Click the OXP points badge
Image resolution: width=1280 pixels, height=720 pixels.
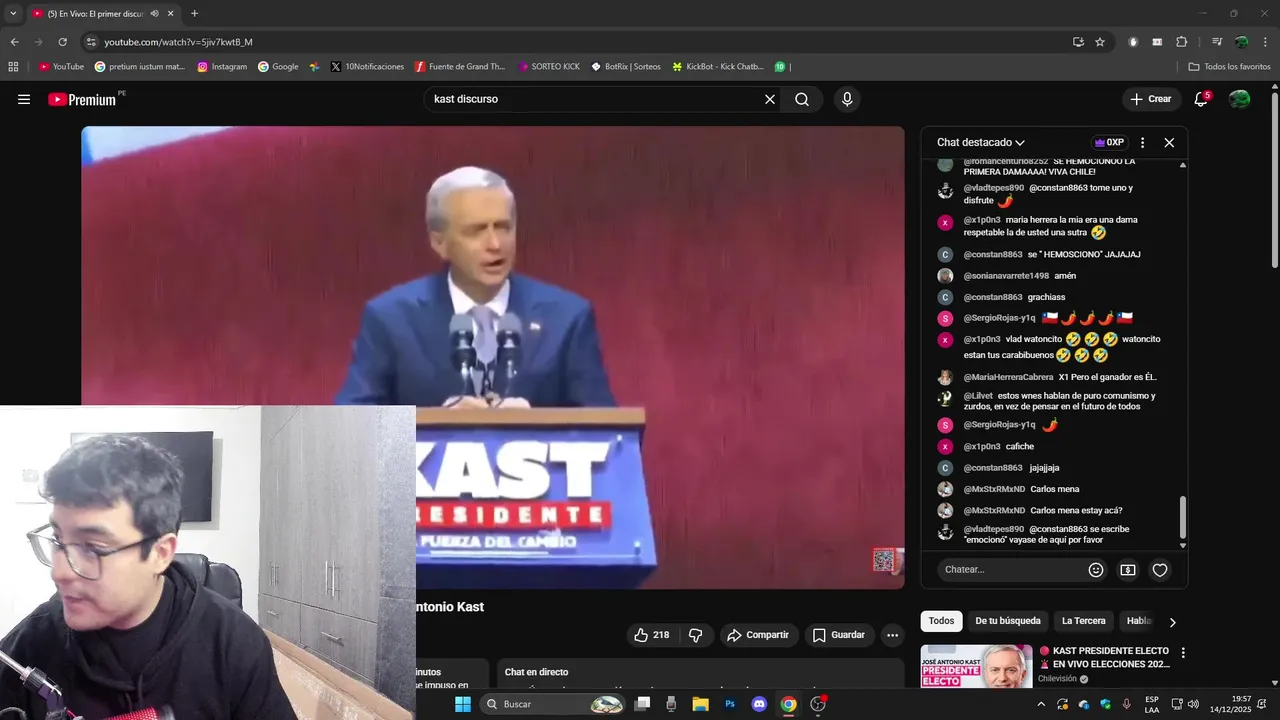coord(1109,143)
